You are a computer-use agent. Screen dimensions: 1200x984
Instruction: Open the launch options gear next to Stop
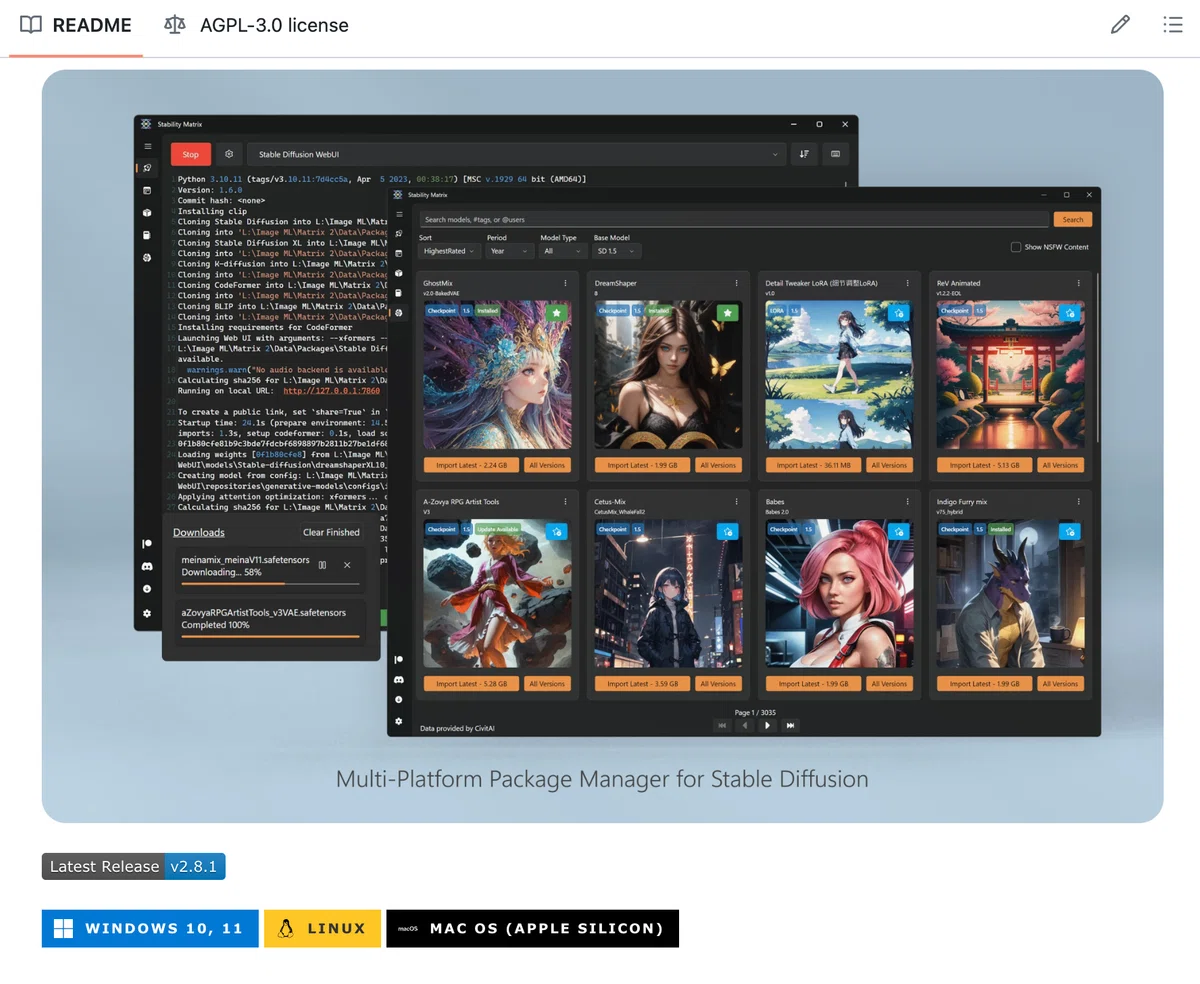(229, 154)
